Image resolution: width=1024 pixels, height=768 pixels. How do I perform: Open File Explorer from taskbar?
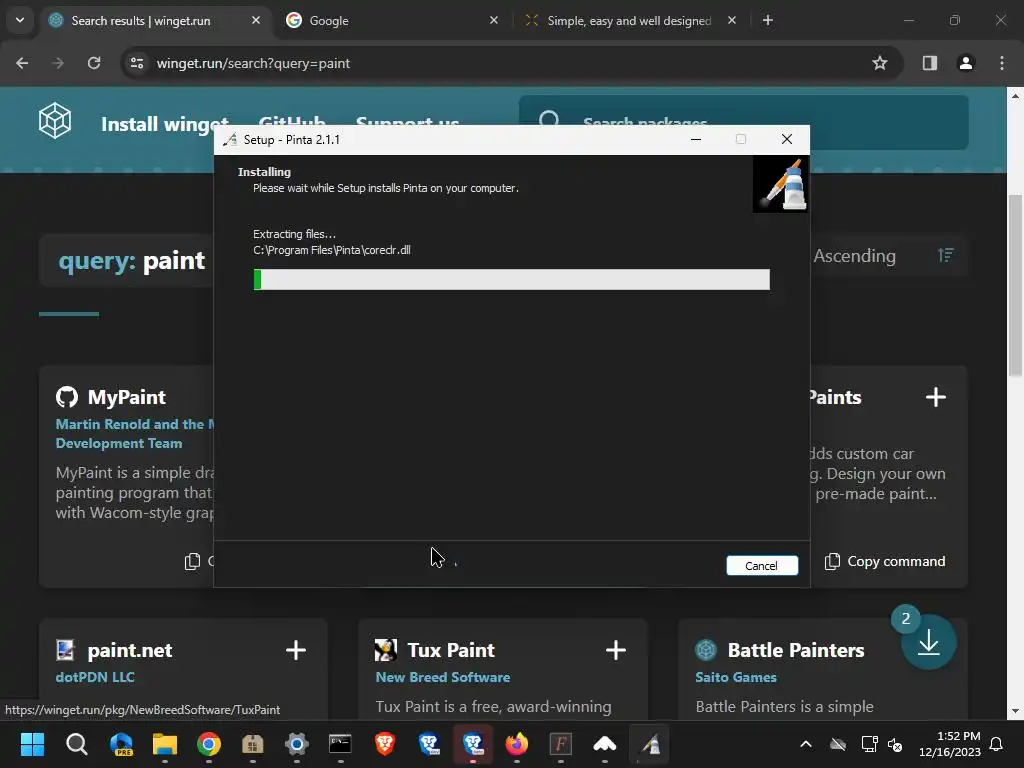pyautogui.click(x=165, y=744)
